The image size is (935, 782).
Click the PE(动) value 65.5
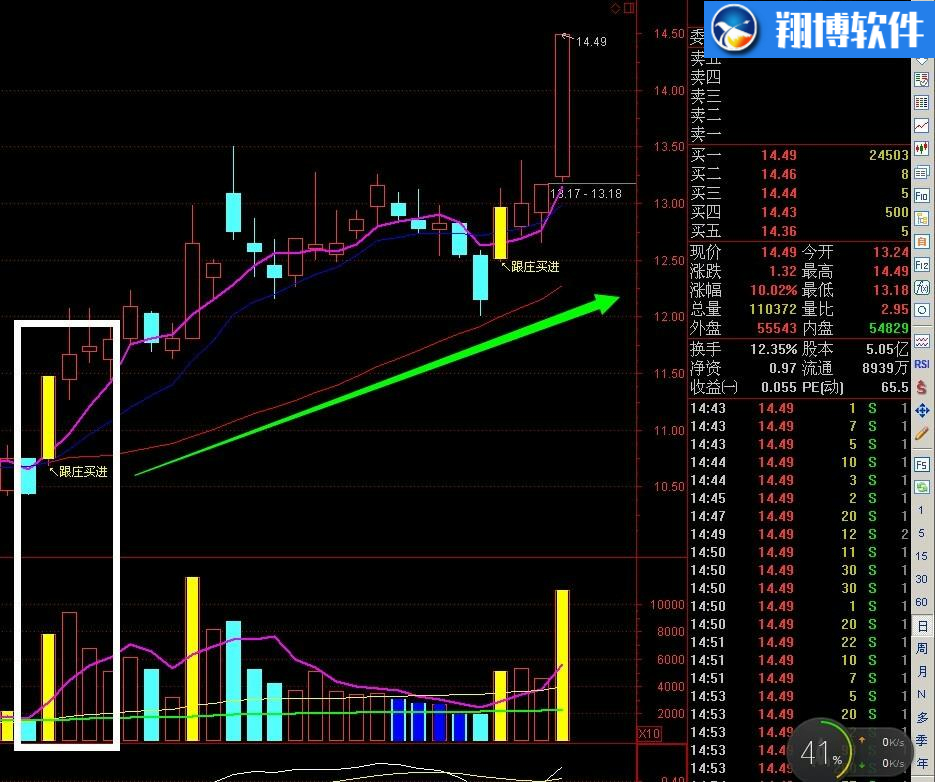(895, 388)
